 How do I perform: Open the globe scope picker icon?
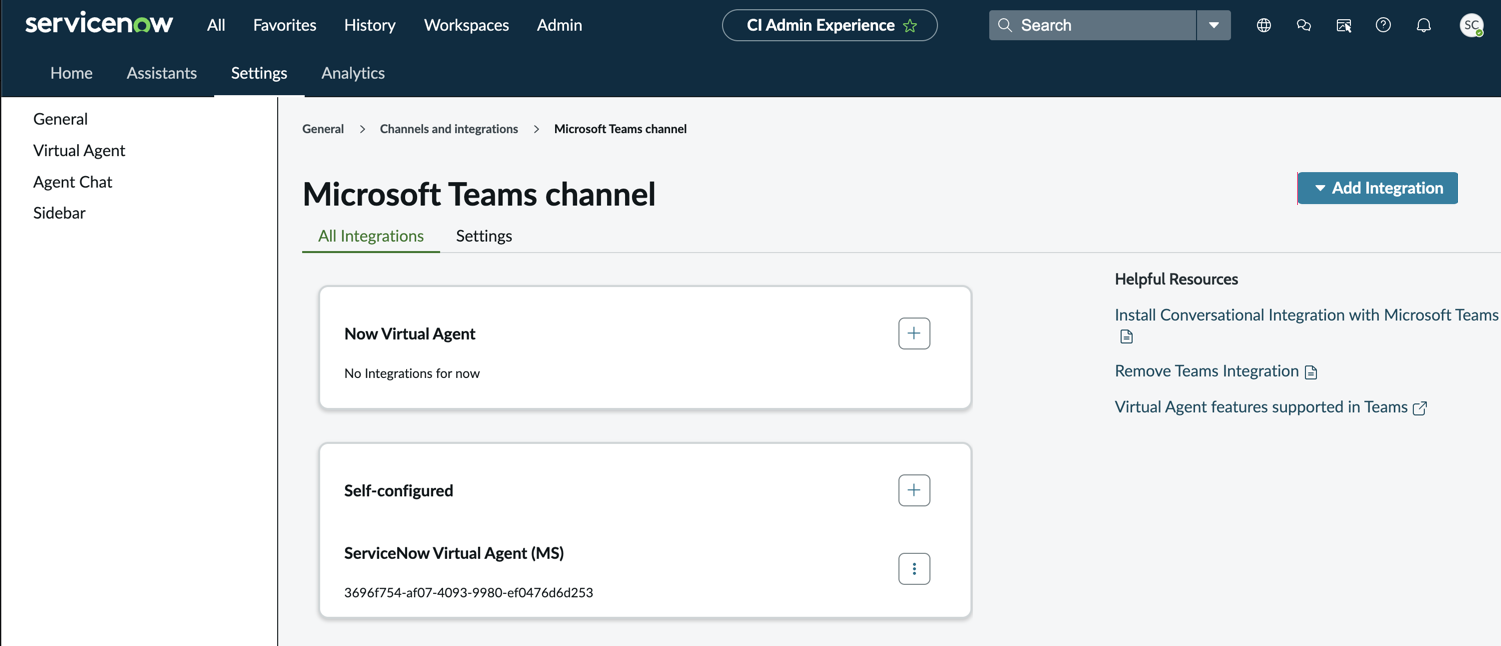pyautogui.click(x=1264, y=25)
